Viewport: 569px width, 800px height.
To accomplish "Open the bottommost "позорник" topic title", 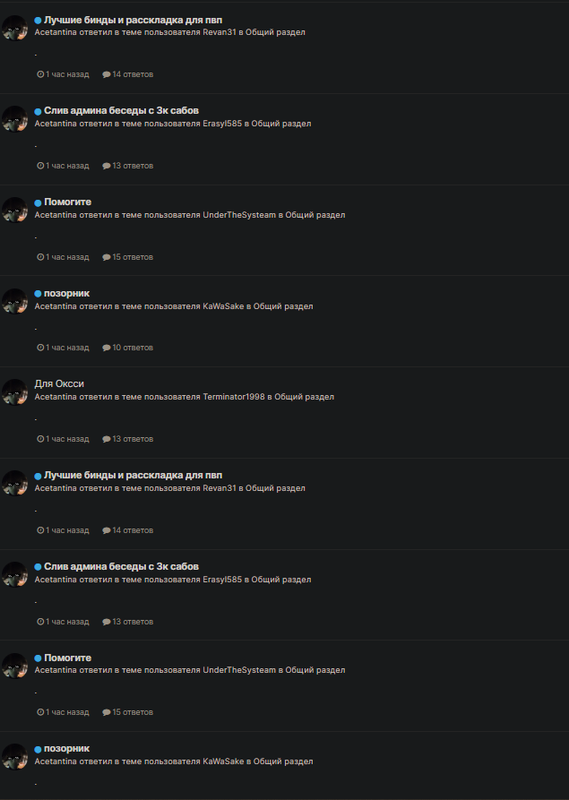I will (x=67, y=748).
